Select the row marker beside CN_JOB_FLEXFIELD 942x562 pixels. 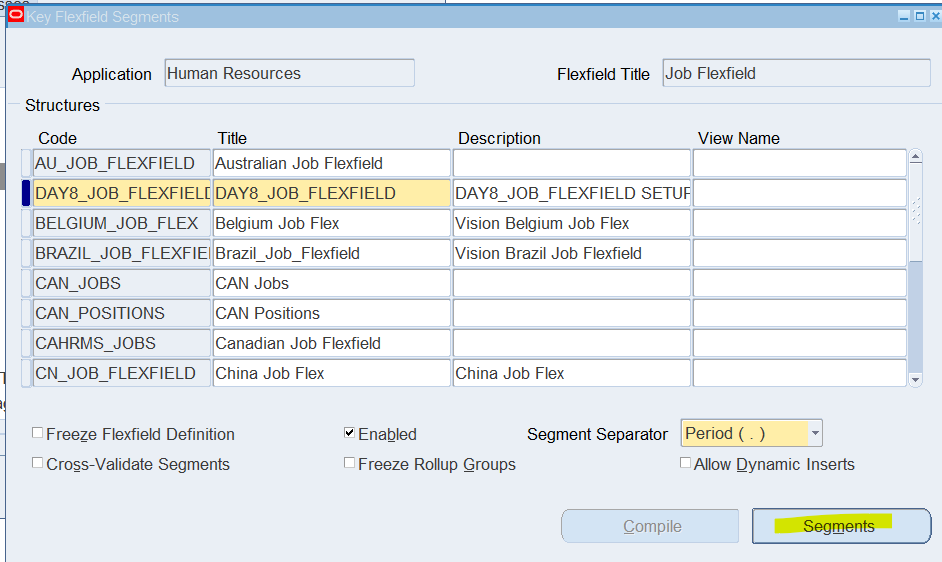coord(26,373)
